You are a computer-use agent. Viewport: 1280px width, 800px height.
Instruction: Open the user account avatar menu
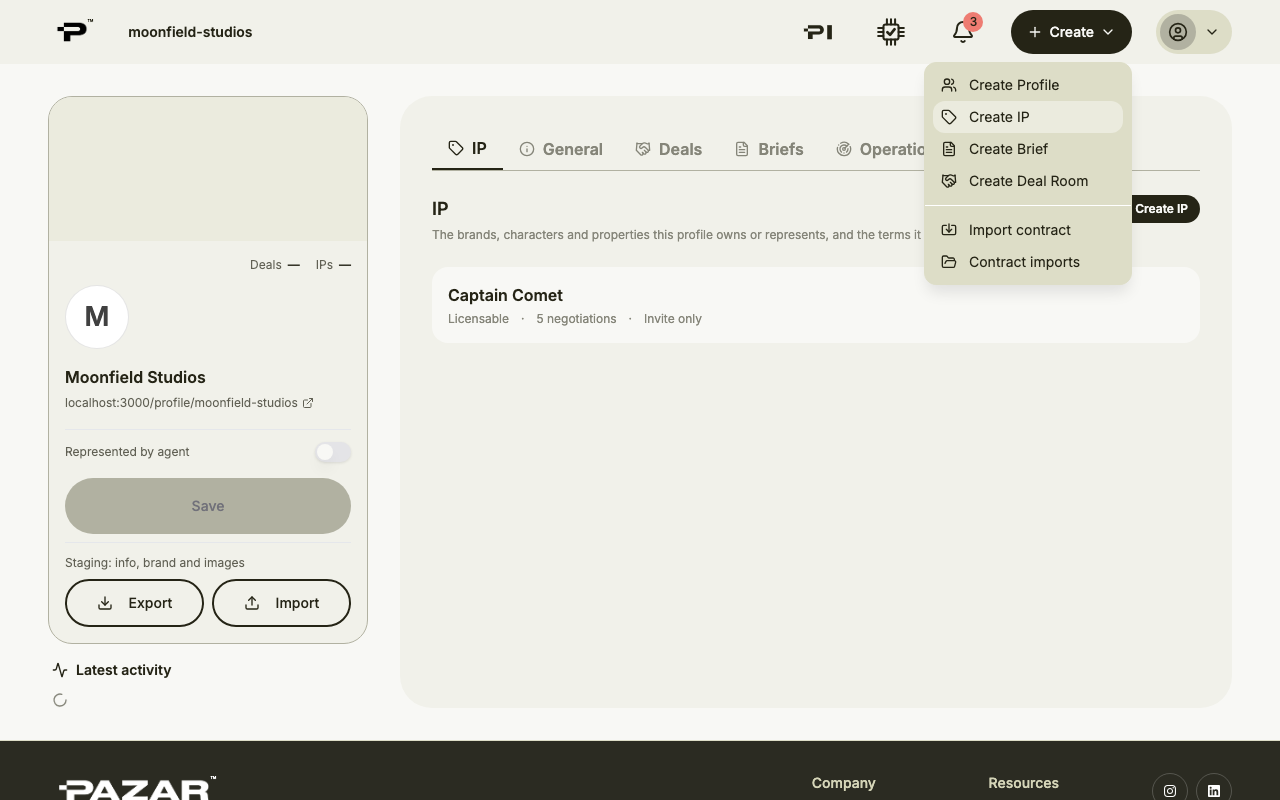pos(1194,32)
